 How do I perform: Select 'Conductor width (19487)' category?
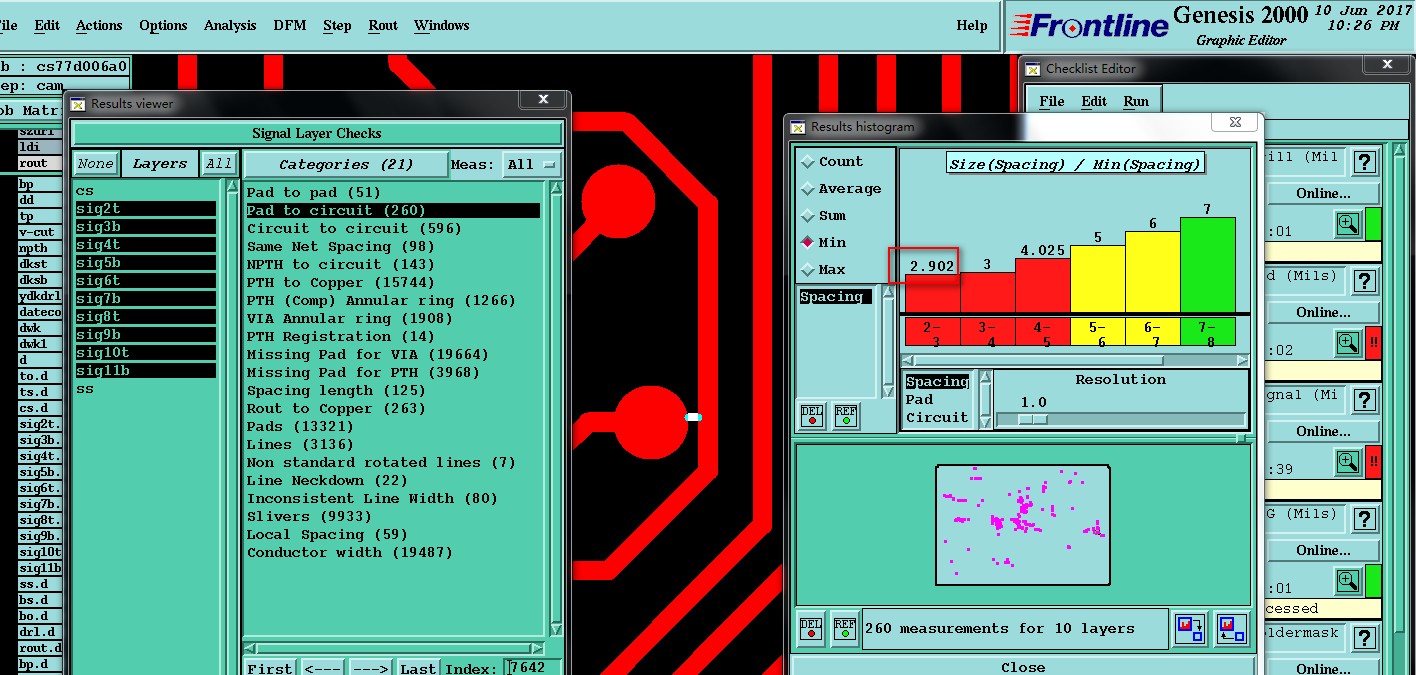point(350,552)
